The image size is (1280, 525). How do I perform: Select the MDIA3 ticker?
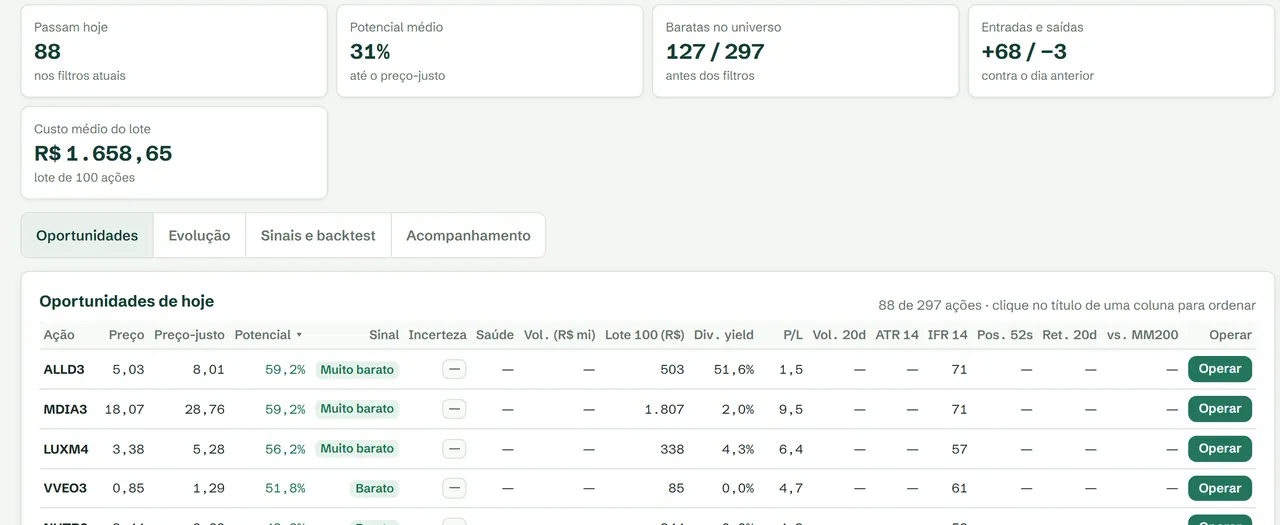click(x=65, y=409)
